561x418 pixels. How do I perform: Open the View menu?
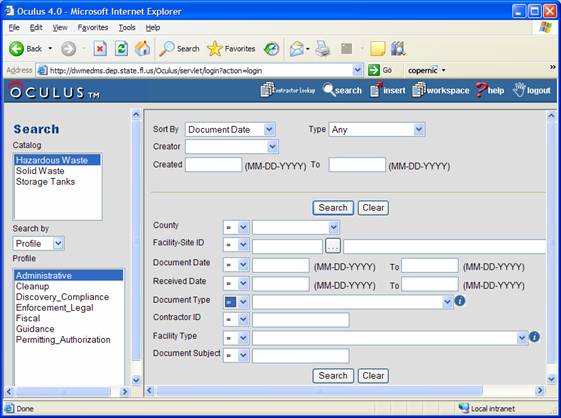60,28
